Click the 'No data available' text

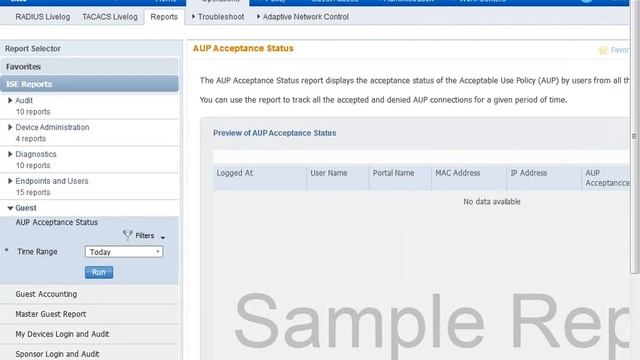click(x=492, y=202)
